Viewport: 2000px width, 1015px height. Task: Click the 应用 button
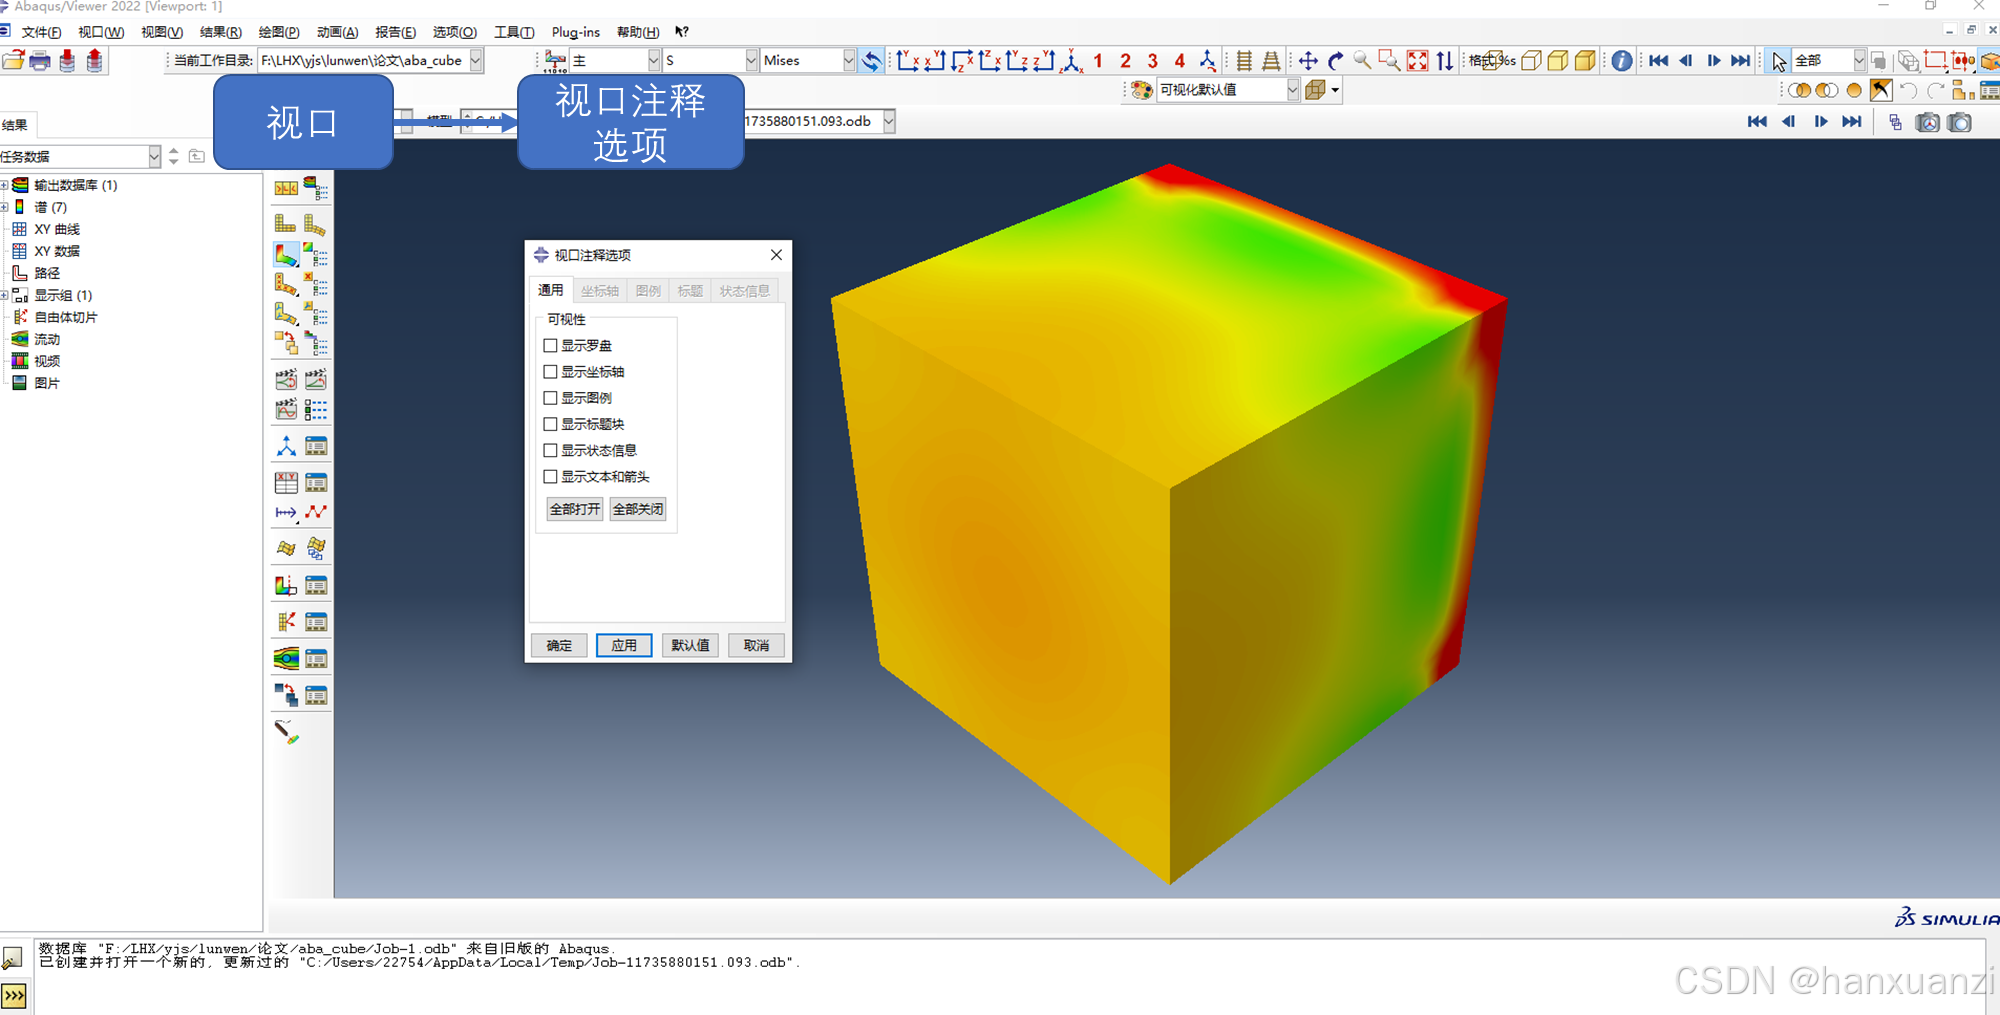click(624, 645)
